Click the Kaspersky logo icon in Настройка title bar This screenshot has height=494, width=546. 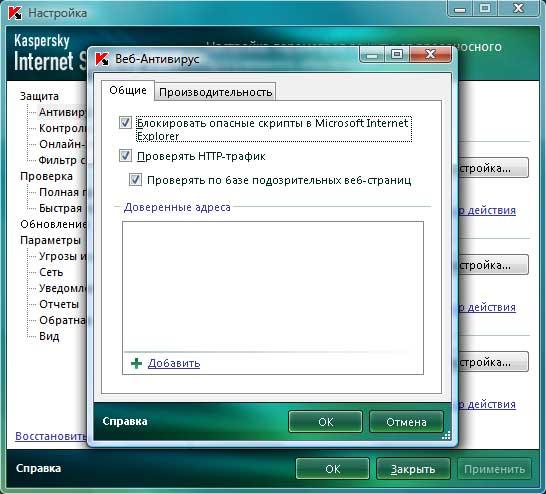click(15, 13)
